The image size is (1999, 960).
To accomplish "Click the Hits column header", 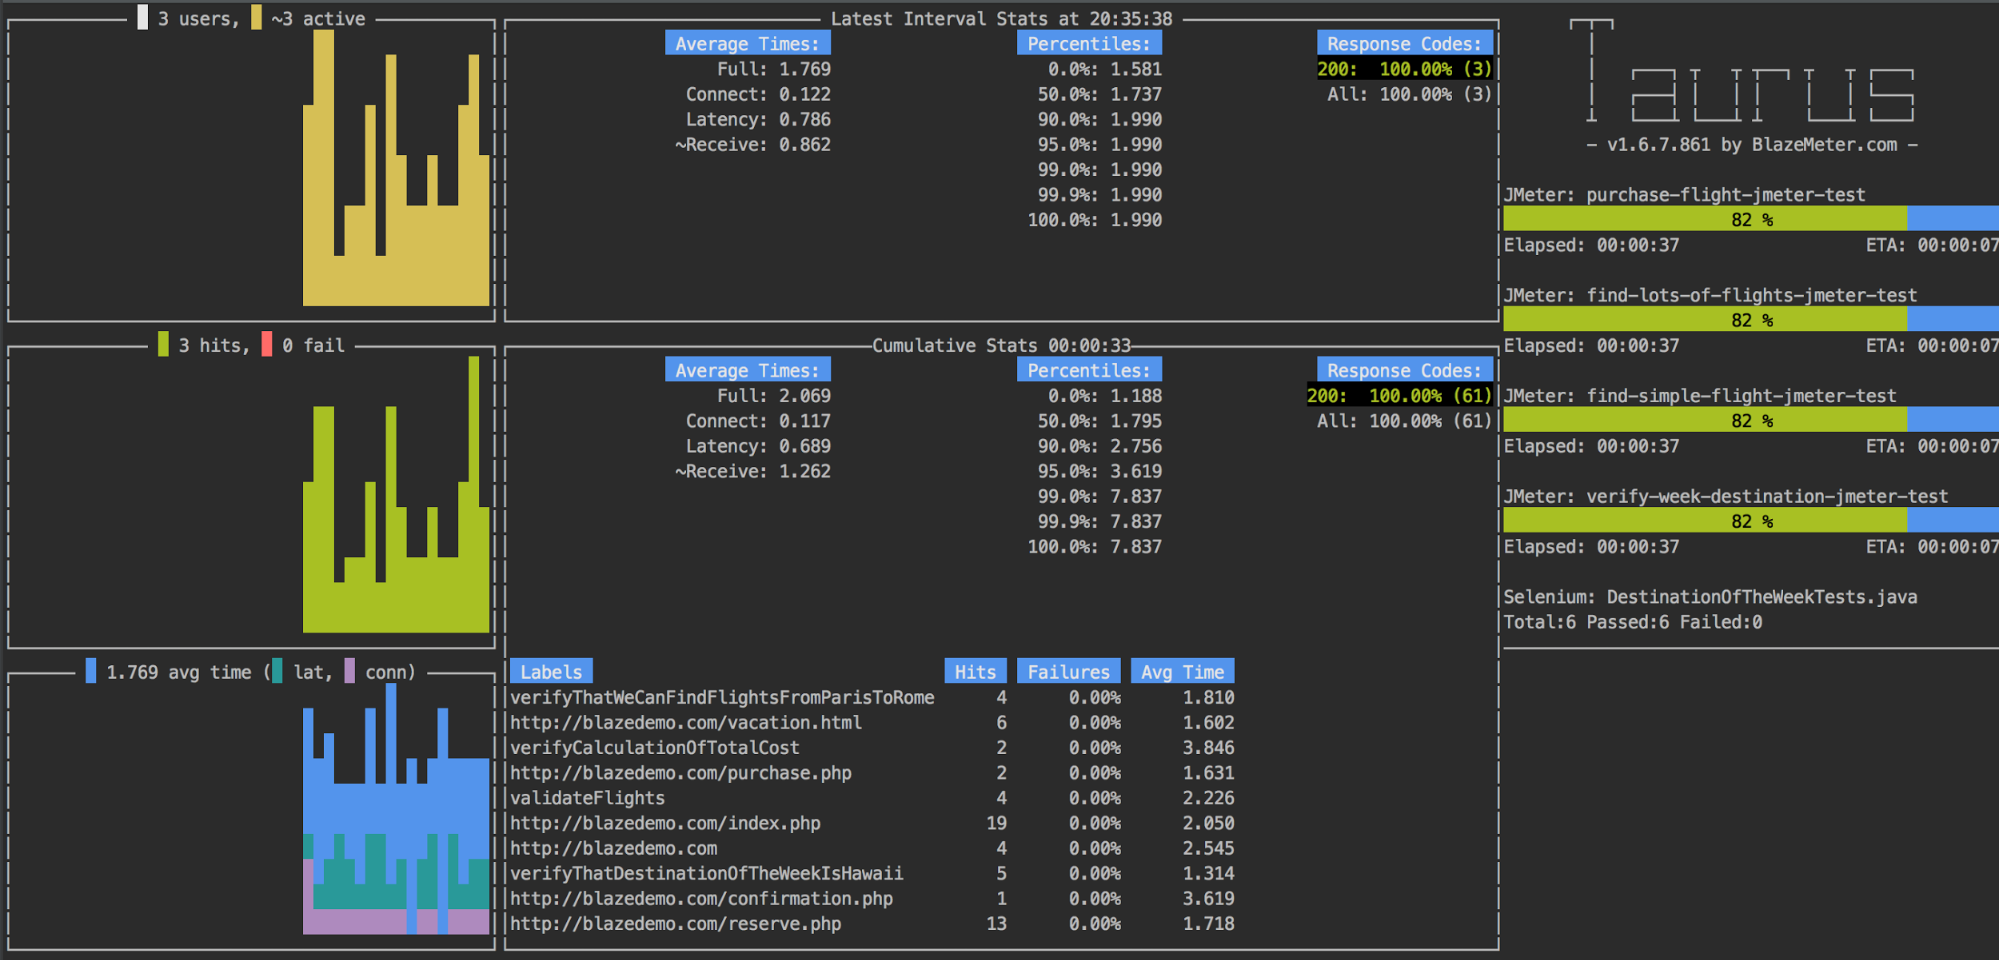I will pos(975,671).
